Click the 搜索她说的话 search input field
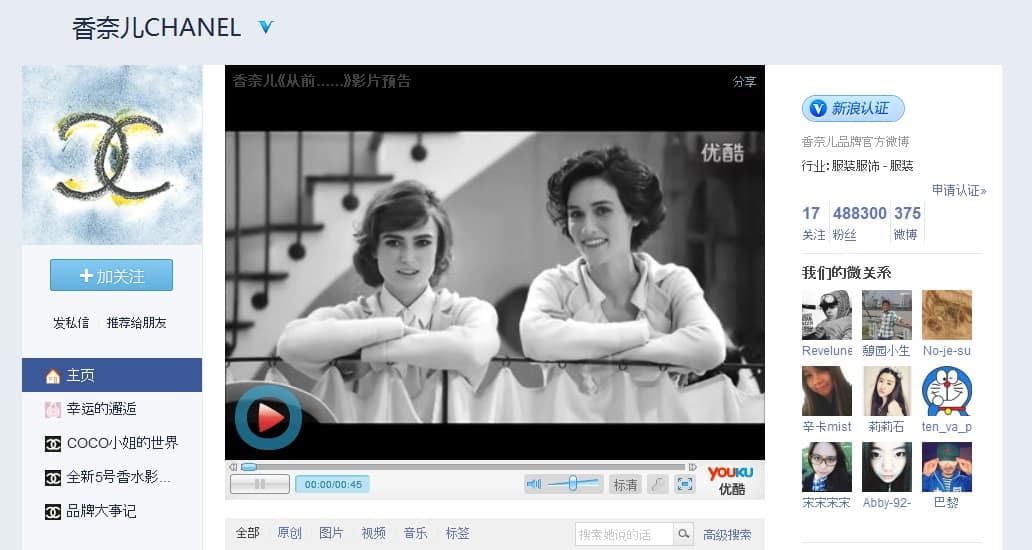Image resolution: width=1032 pixels, height=550 pixels. 624,534
